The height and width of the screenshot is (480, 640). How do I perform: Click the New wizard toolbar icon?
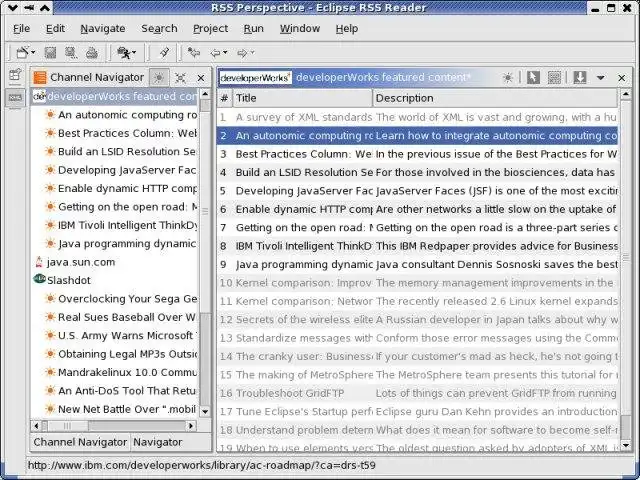(x=22, y=52)
